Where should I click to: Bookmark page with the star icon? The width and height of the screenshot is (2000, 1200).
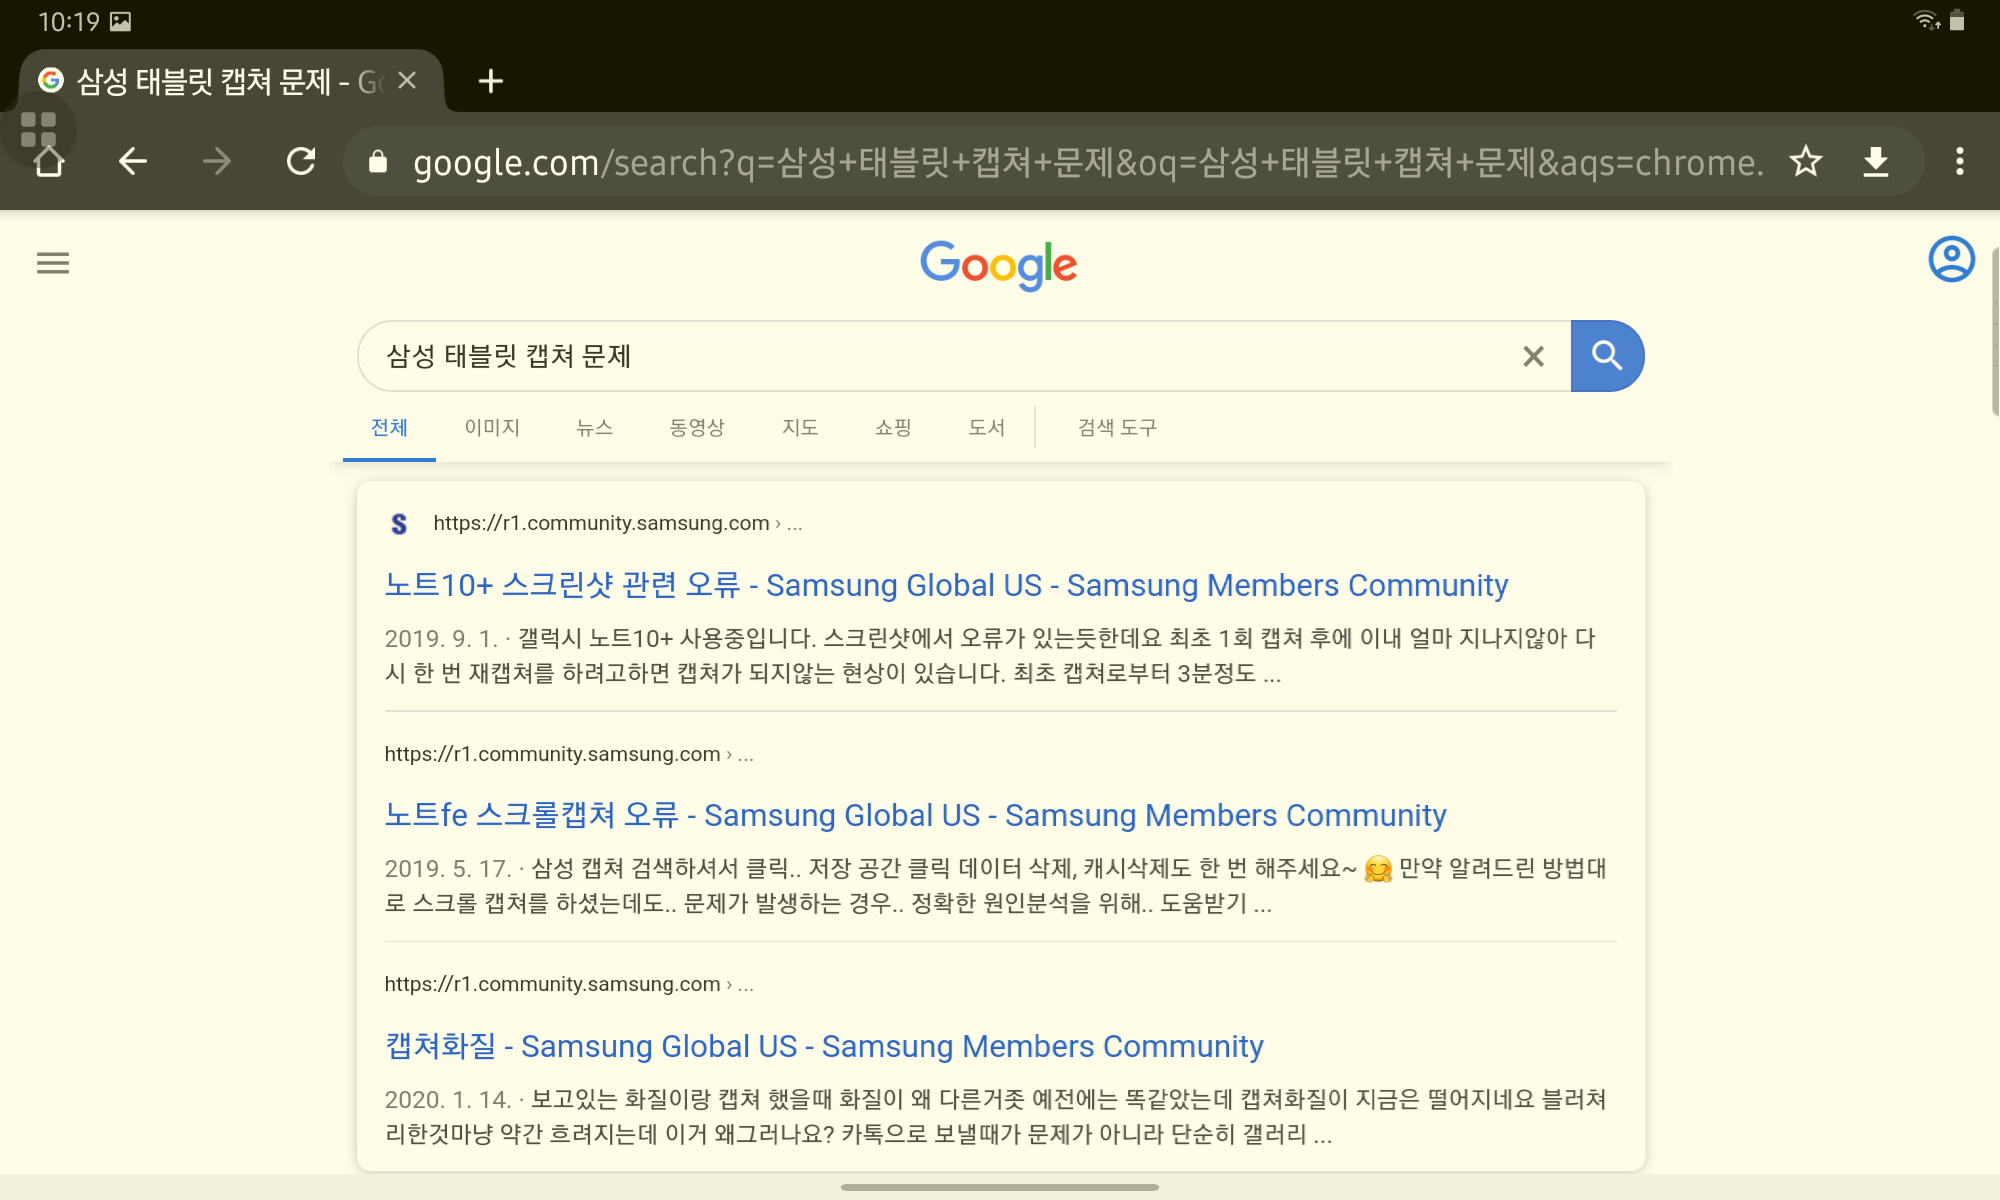point(1805,161)
